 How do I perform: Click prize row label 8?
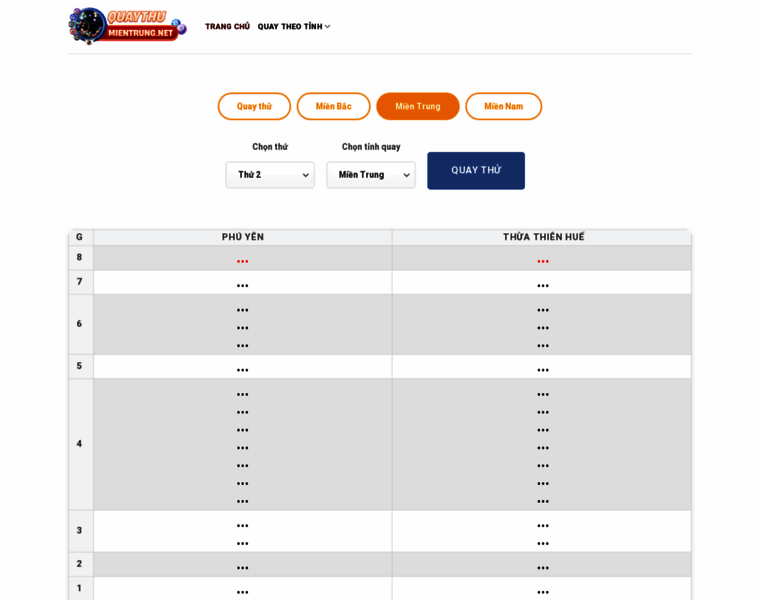click(x=79, y=257)
